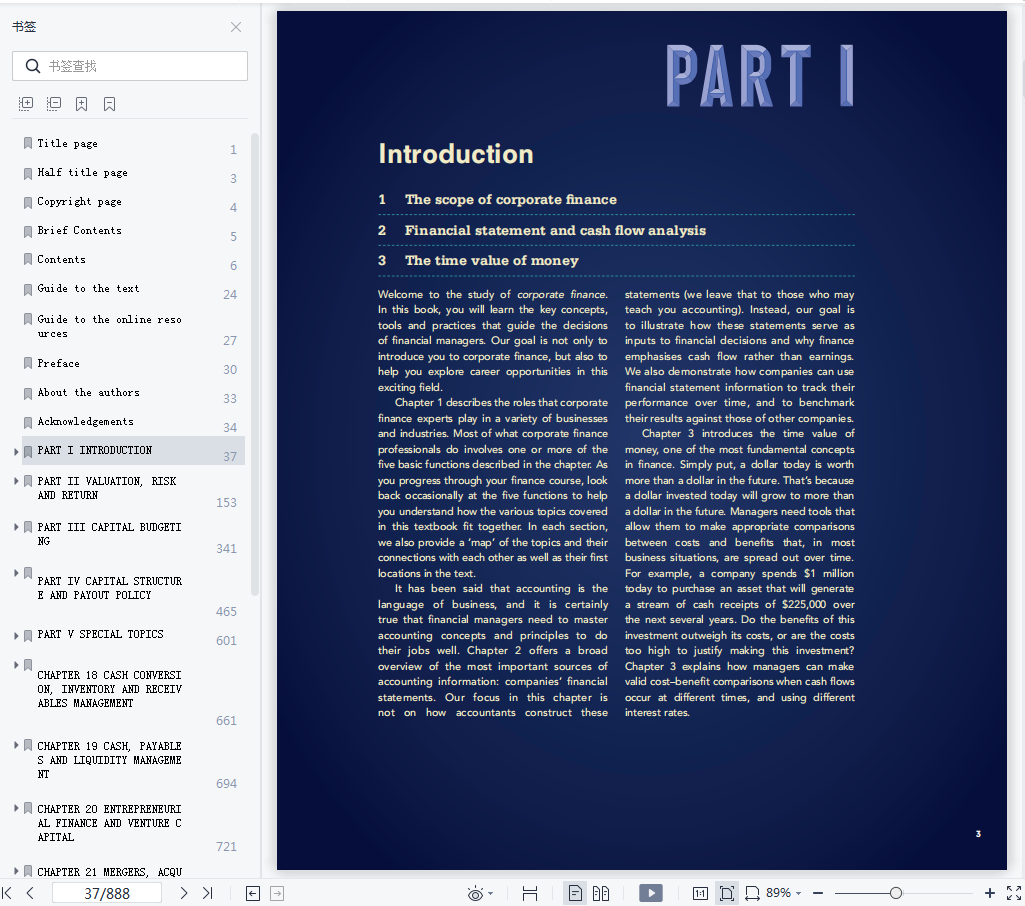Click the bookmark search field
The image size is (1025, 906).
129,66
